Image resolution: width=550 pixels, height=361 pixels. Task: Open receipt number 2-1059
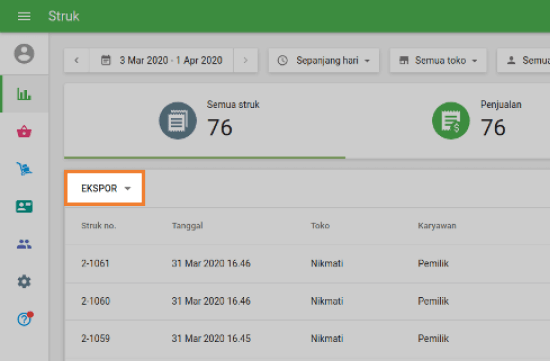95,339
